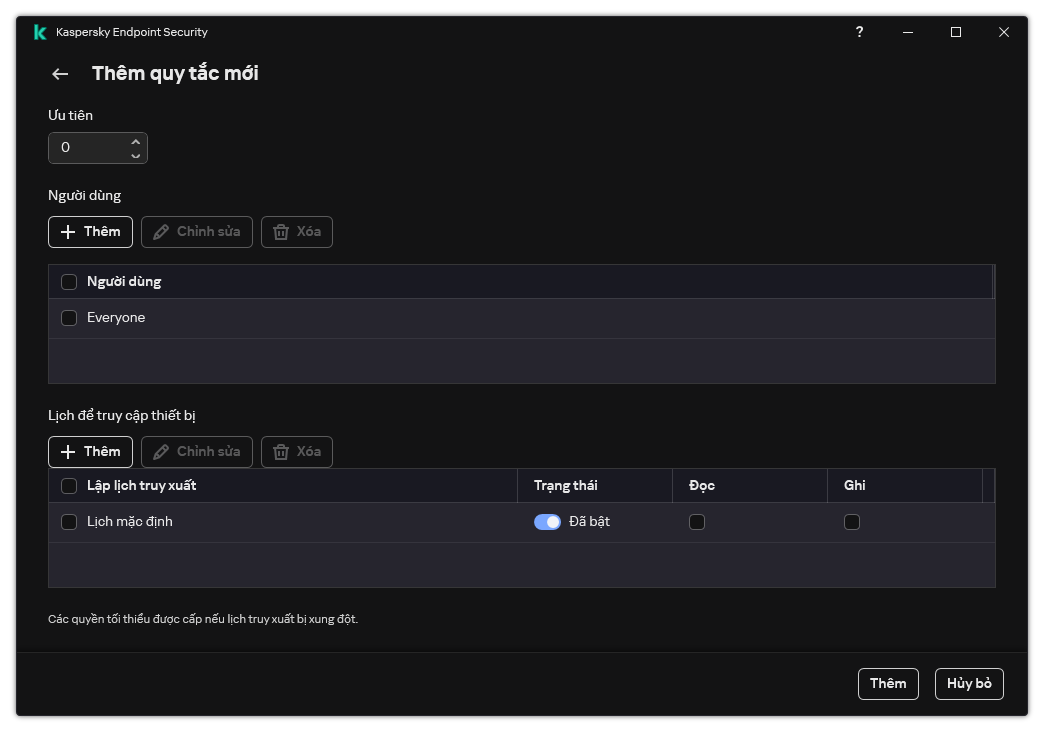
Task: Click the trash icon in the schedule toolbar
Action: 281,452
